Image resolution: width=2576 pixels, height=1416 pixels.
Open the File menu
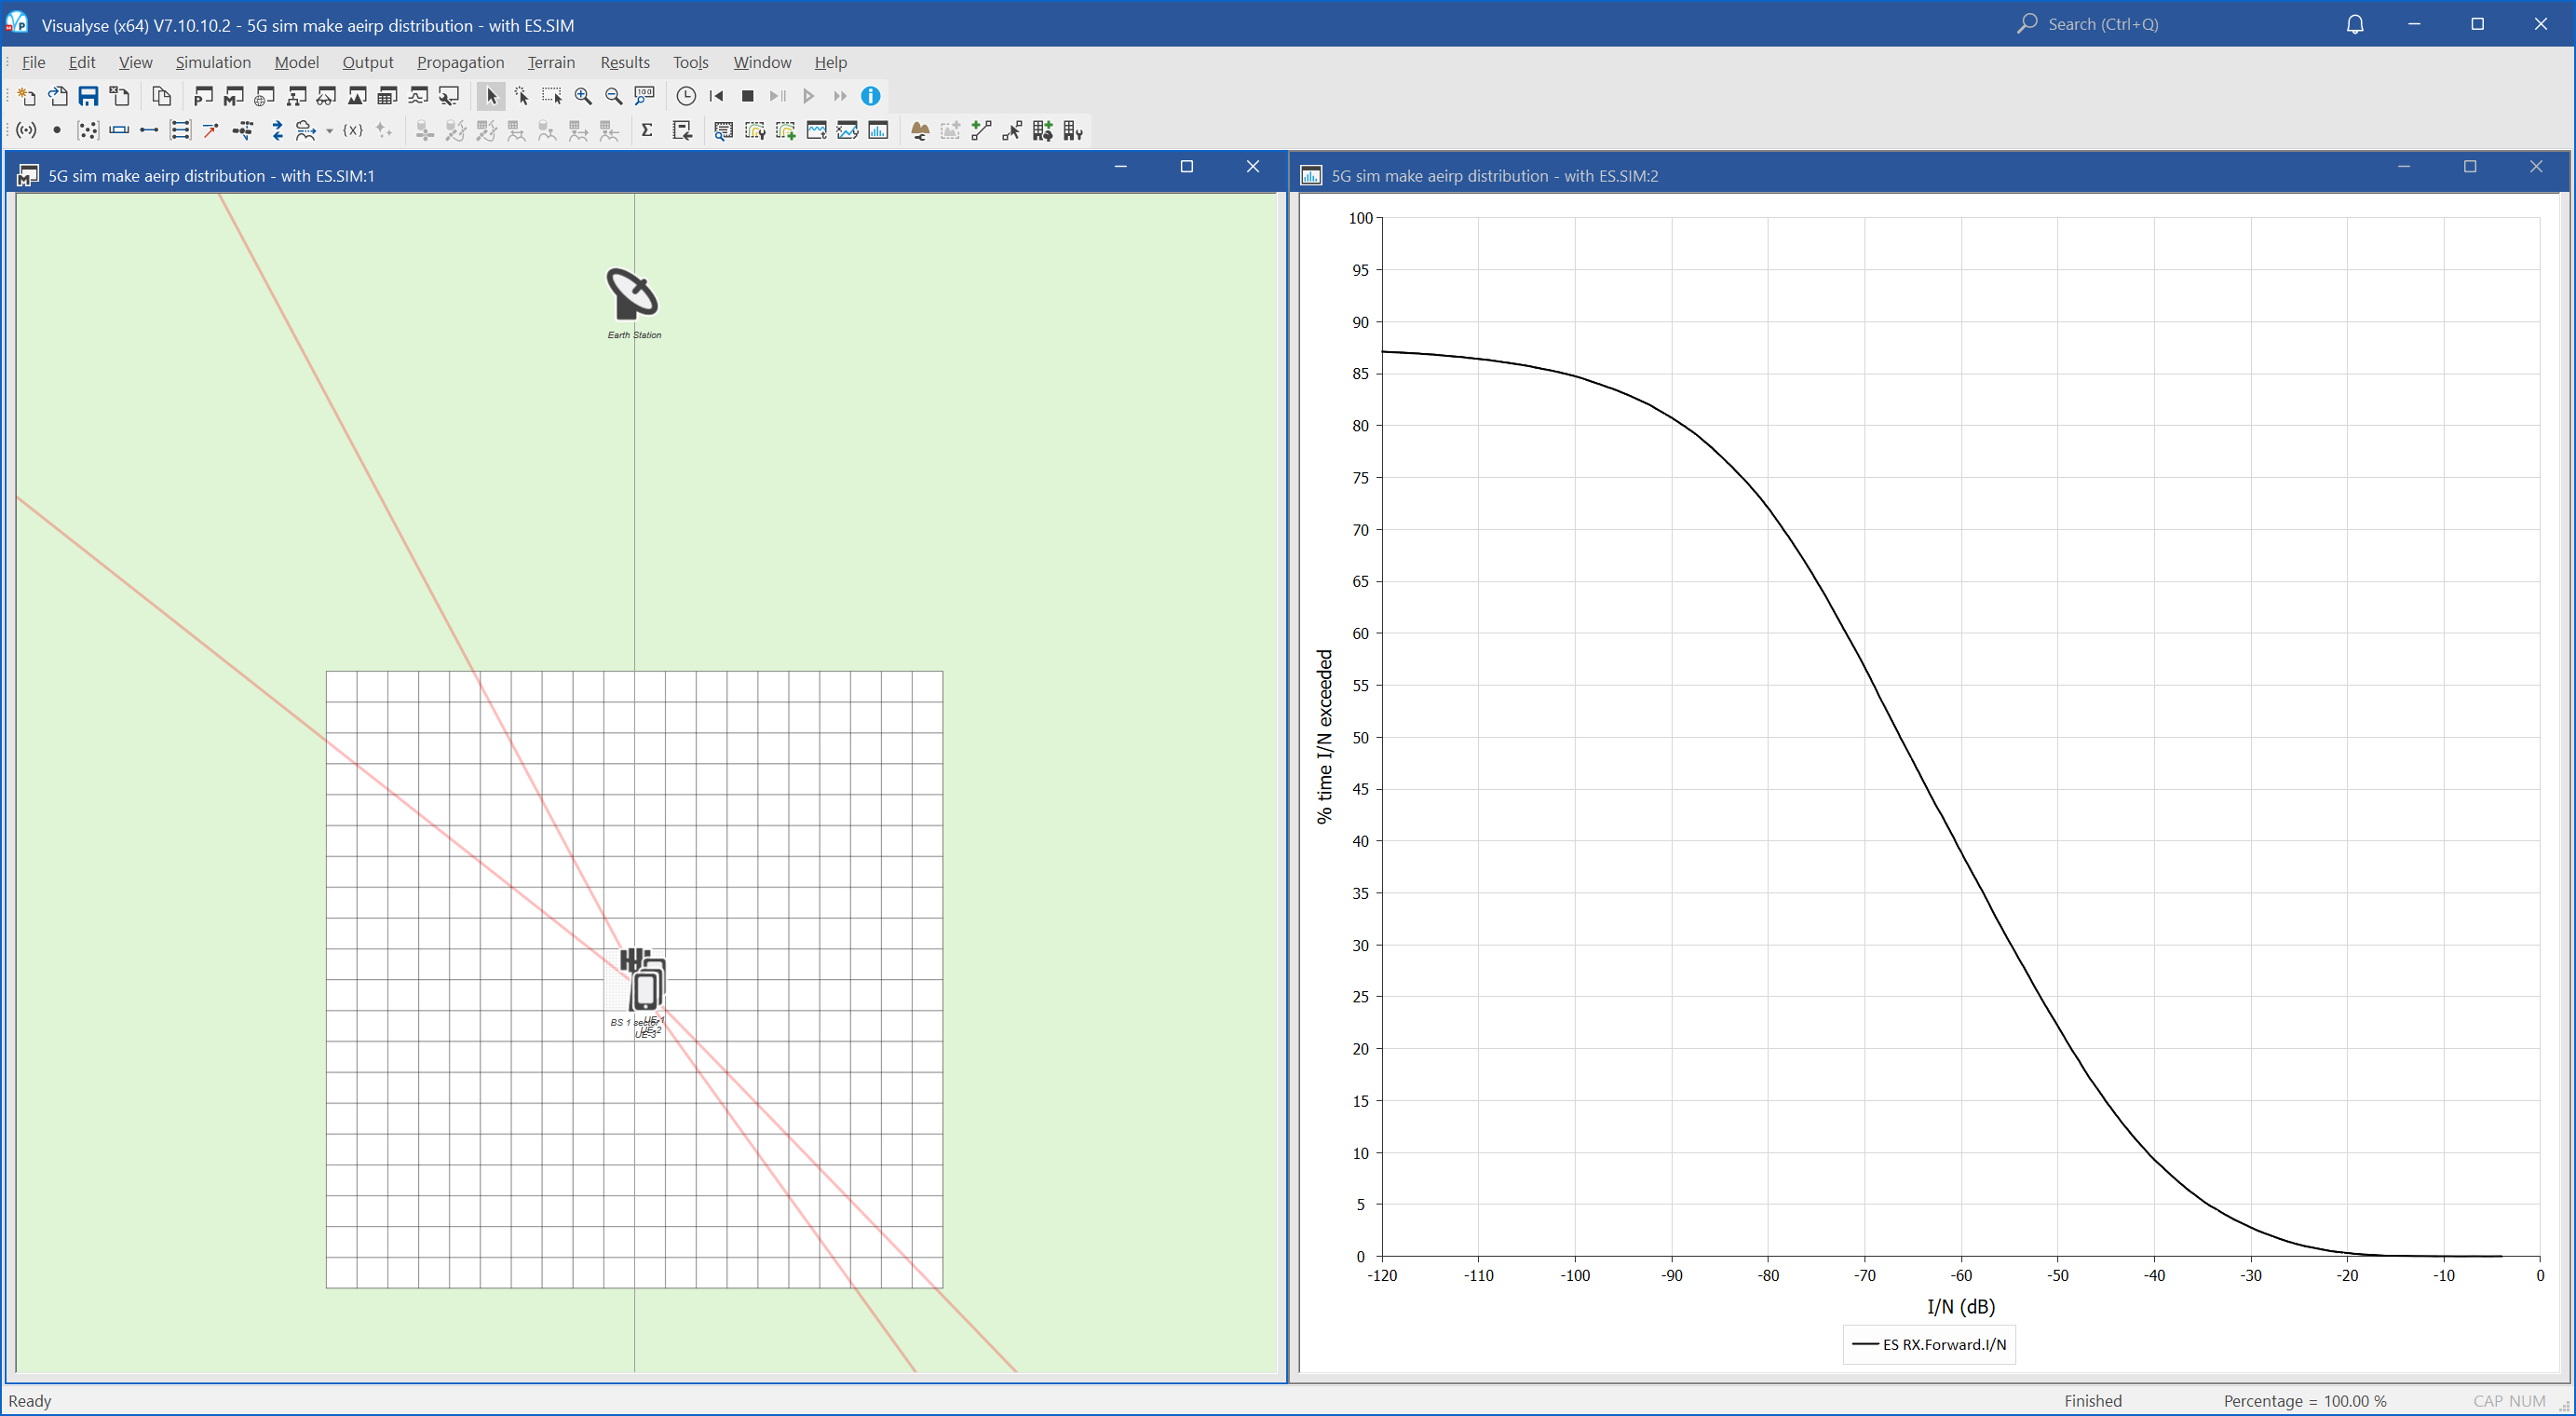point(34,62)
